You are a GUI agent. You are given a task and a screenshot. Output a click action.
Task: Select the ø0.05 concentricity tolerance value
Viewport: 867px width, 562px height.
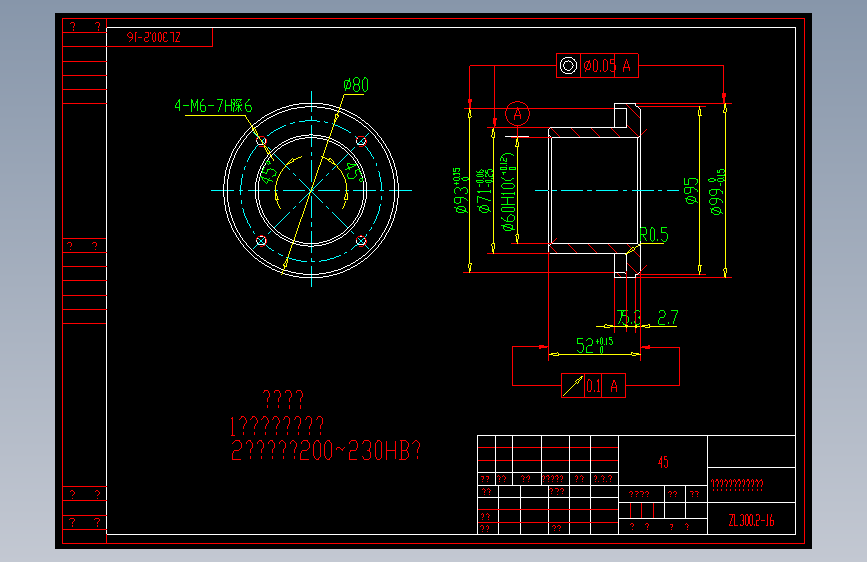click(x=599, y=66)
